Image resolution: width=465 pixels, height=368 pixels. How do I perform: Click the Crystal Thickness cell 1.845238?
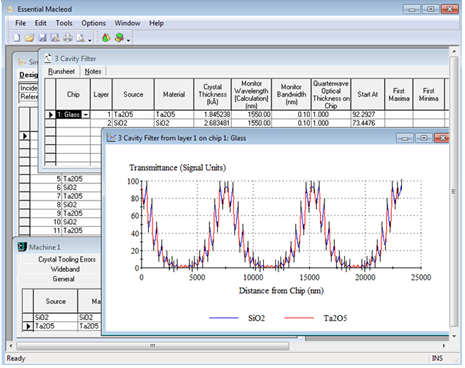tap(212, 115)
